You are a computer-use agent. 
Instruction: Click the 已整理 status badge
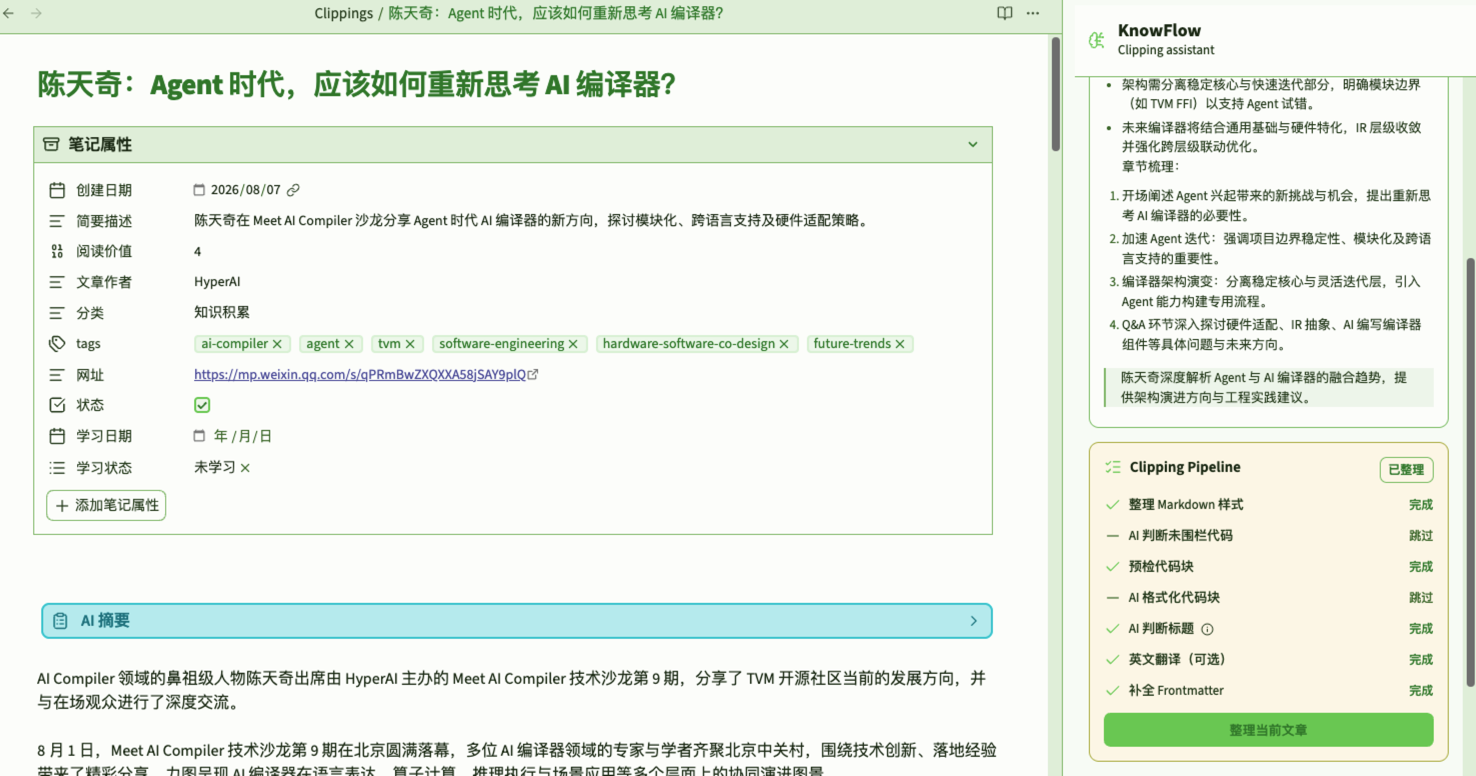[1406, 470]
